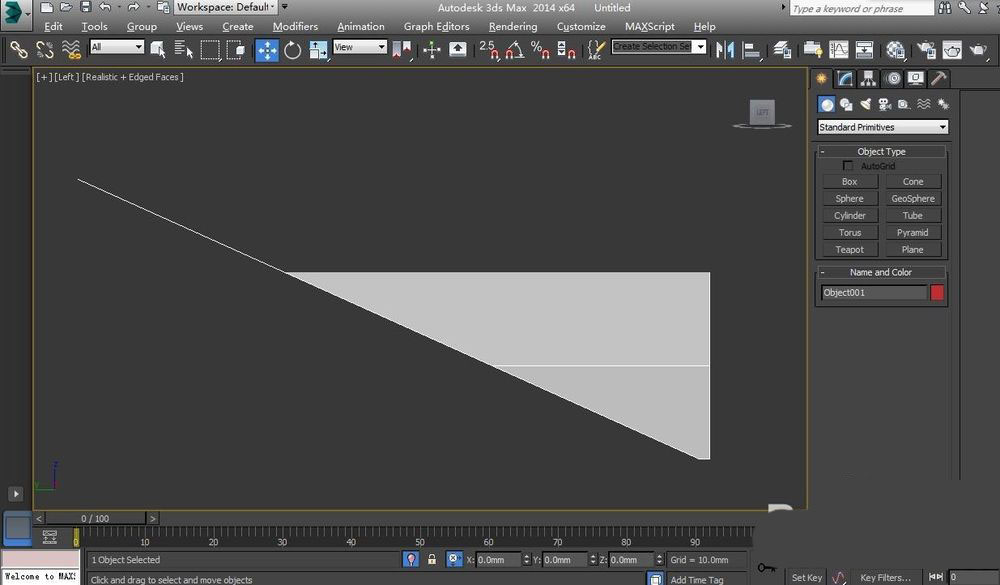This screenshot has width=1000, height=585.
Task: Click the Mirror tool
Action: tap(725, 49)
